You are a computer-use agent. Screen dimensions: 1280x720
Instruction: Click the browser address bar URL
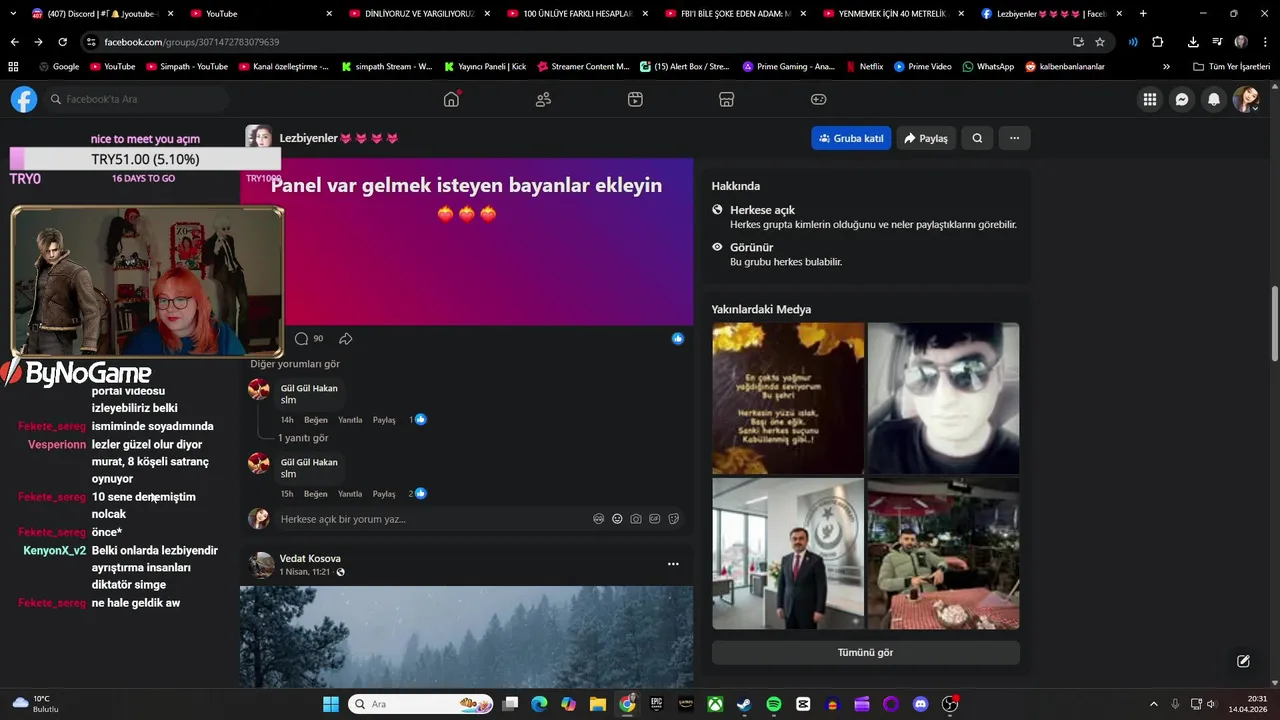coord(192,42)
